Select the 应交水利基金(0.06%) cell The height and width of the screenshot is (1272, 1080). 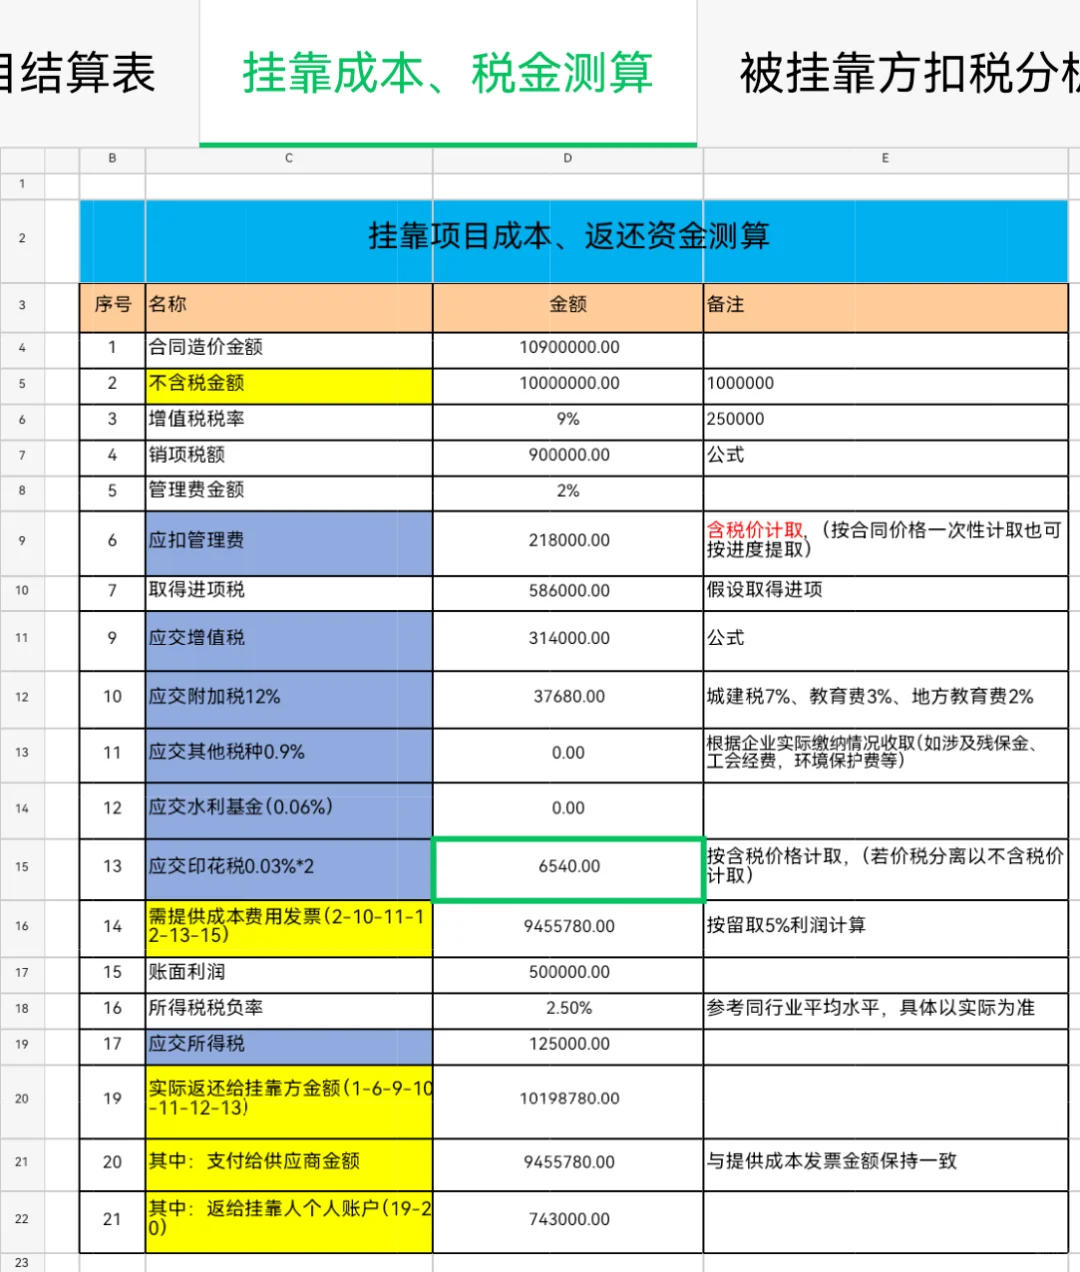tap(289, 809)
